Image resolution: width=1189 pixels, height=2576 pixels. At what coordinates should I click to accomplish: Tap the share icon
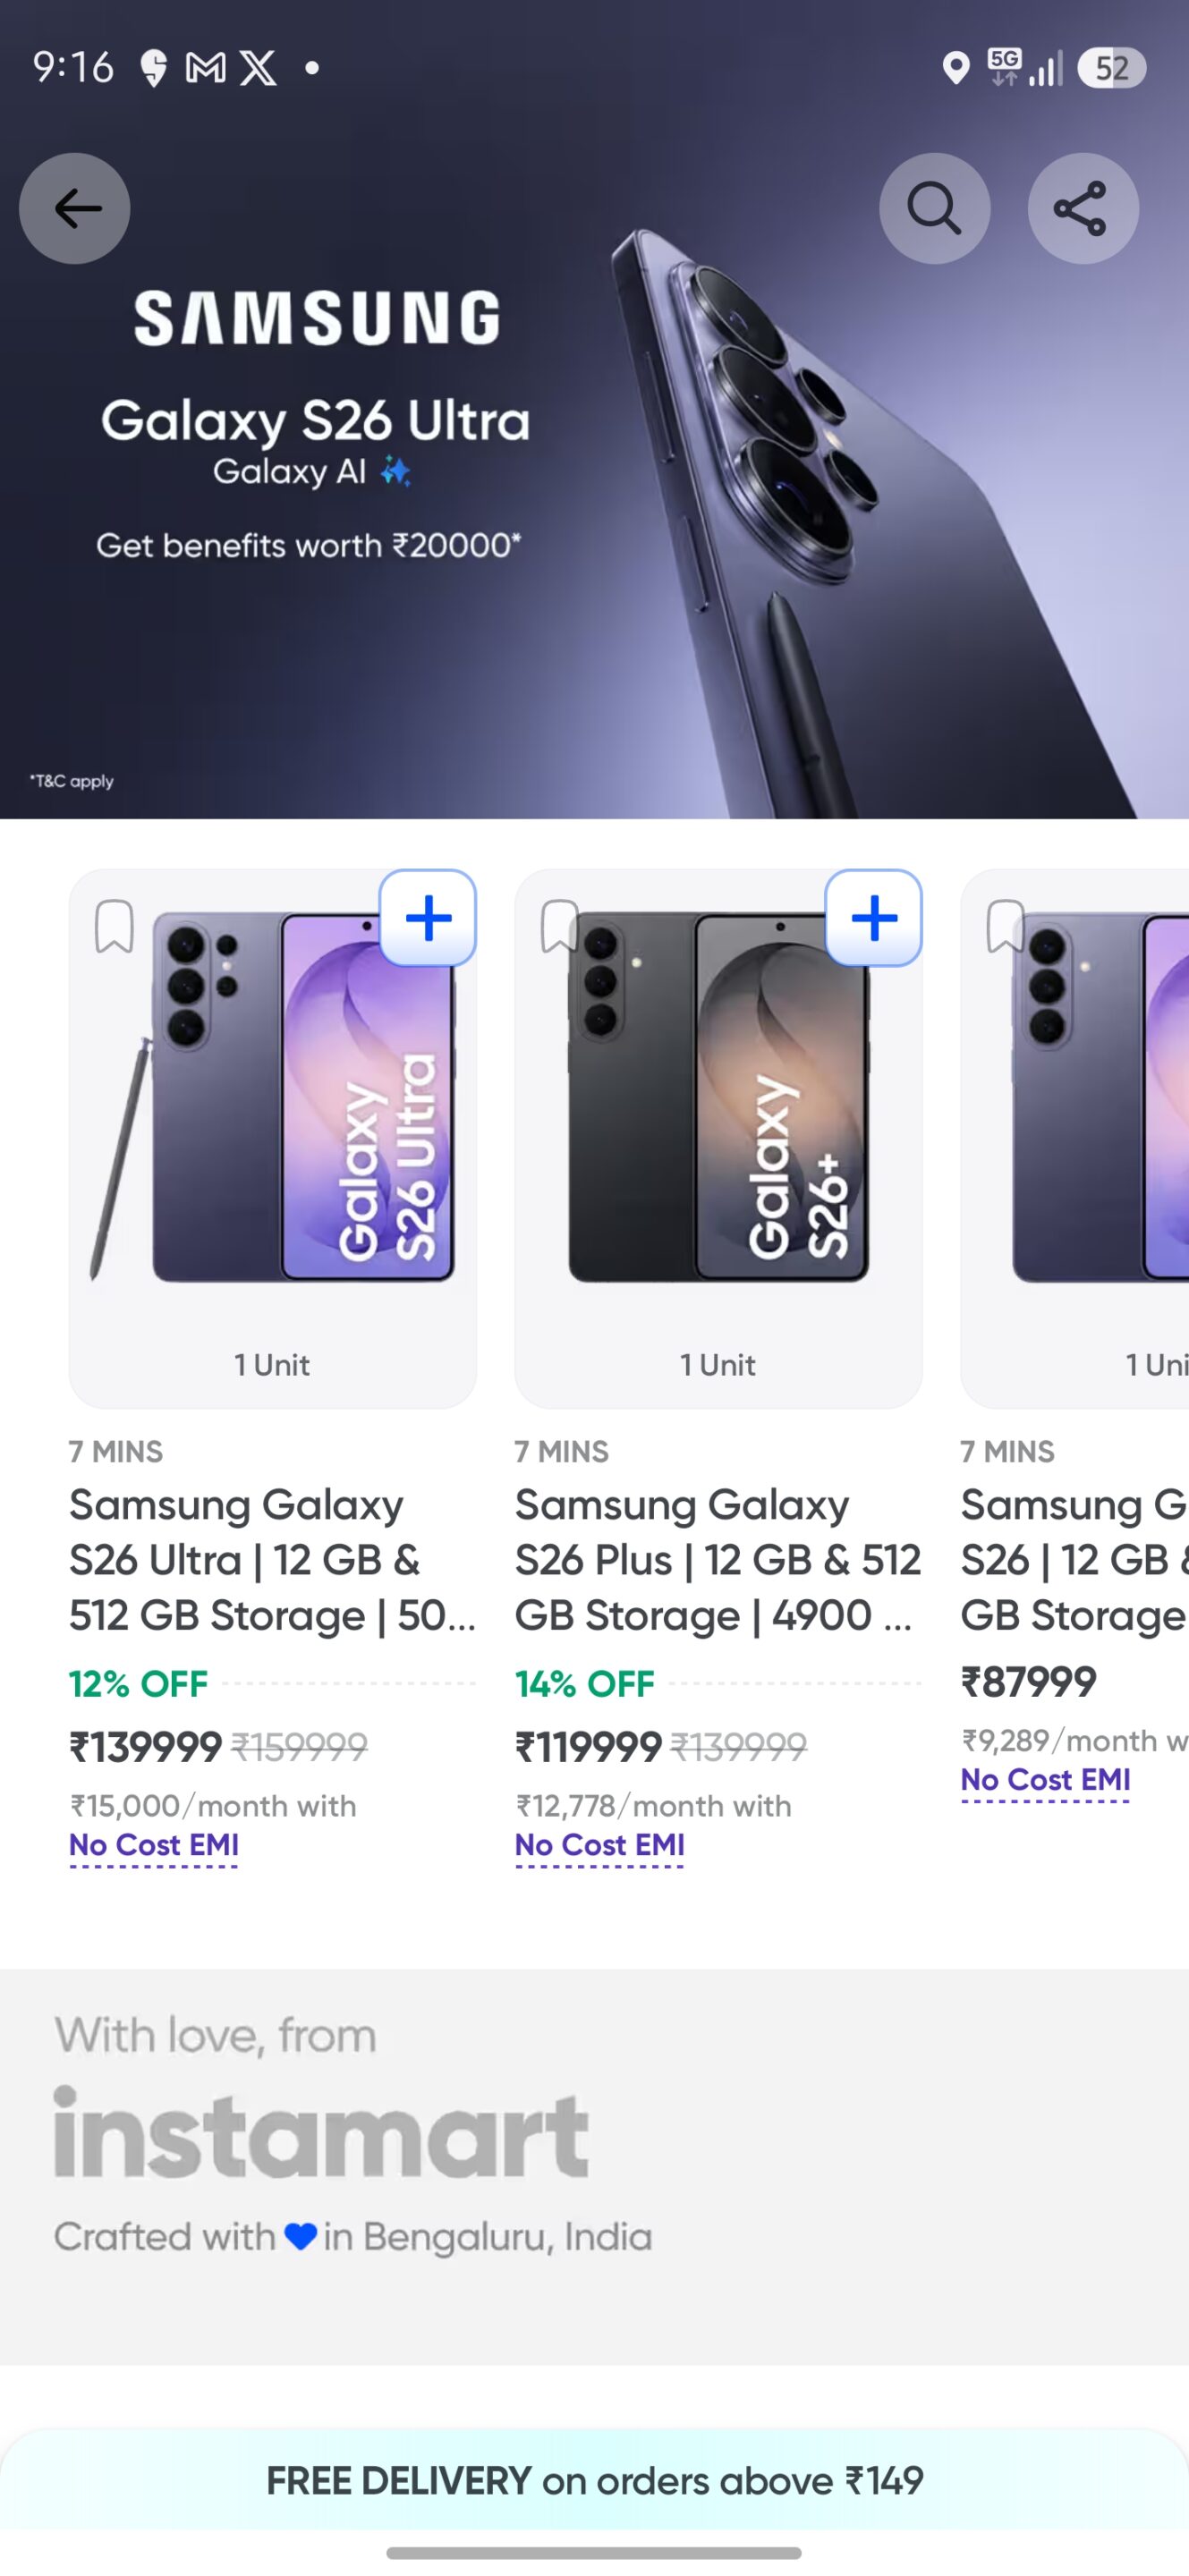1082,208
